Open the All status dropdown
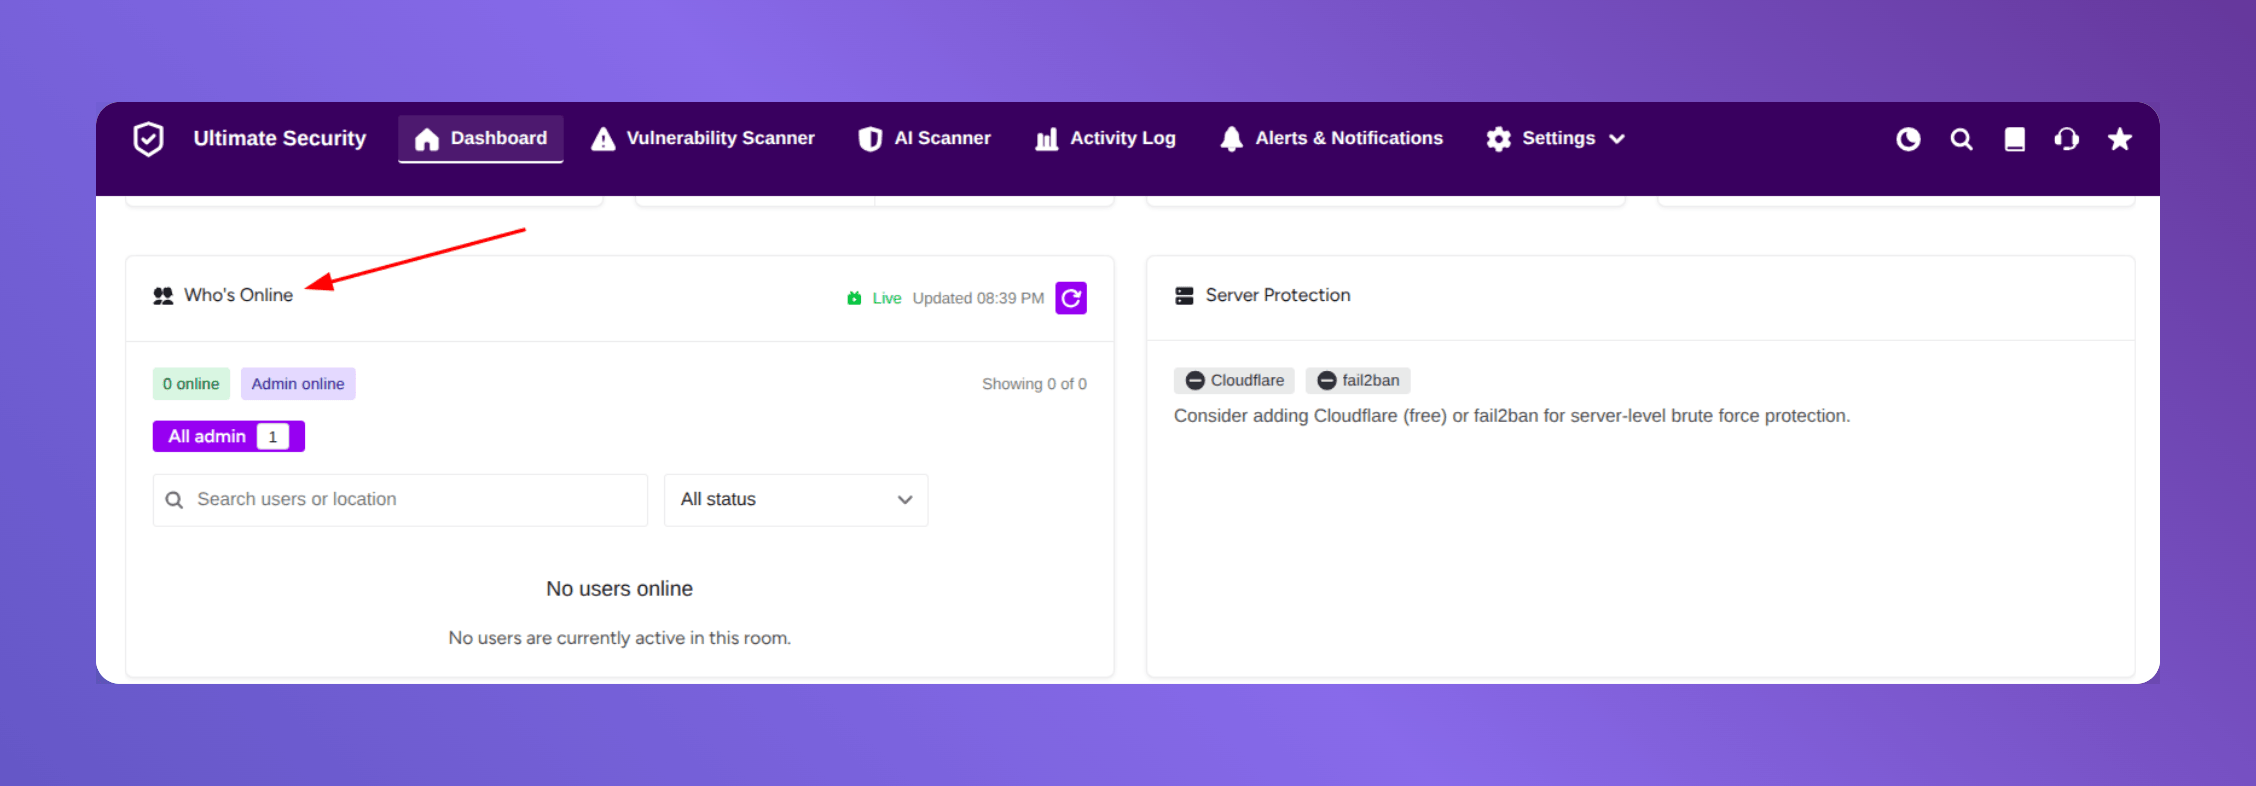 tap(796, 500)
